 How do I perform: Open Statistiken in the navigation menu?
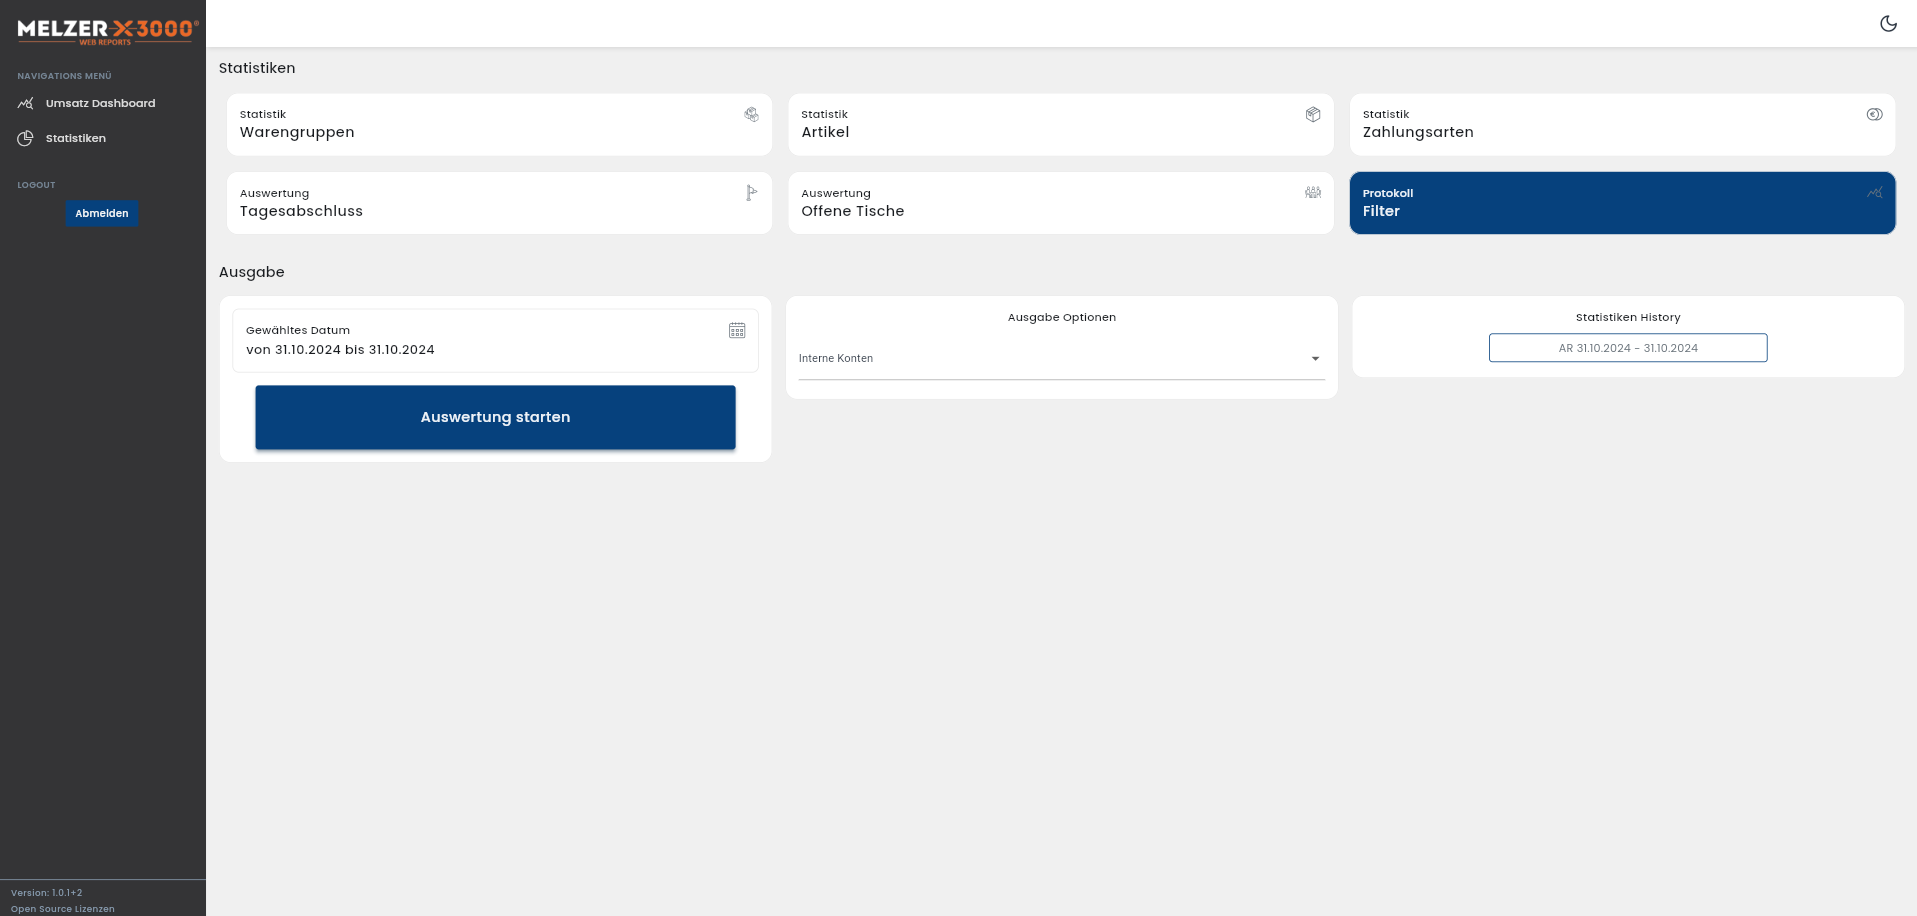[x=76, y=138]
